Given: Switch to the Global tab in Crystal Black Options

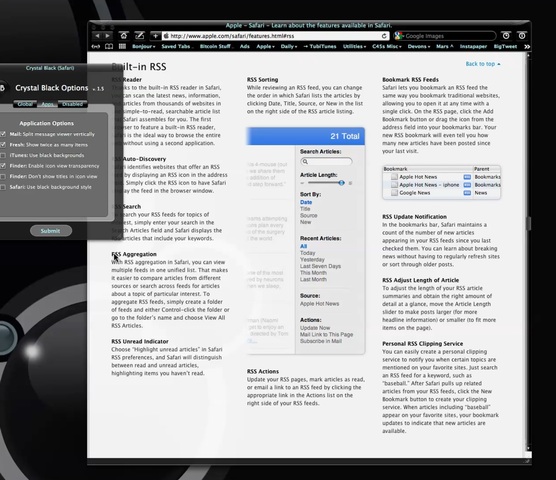Looking at the screenshot, I should point(25,104).
